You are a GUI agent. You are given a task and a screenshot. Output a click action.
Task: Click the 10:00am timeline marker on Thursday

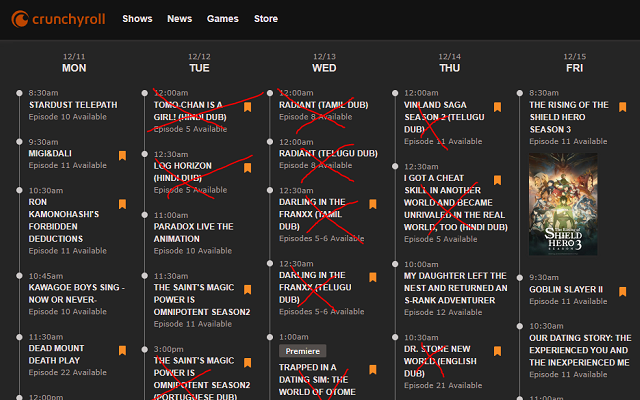point(395,264)
